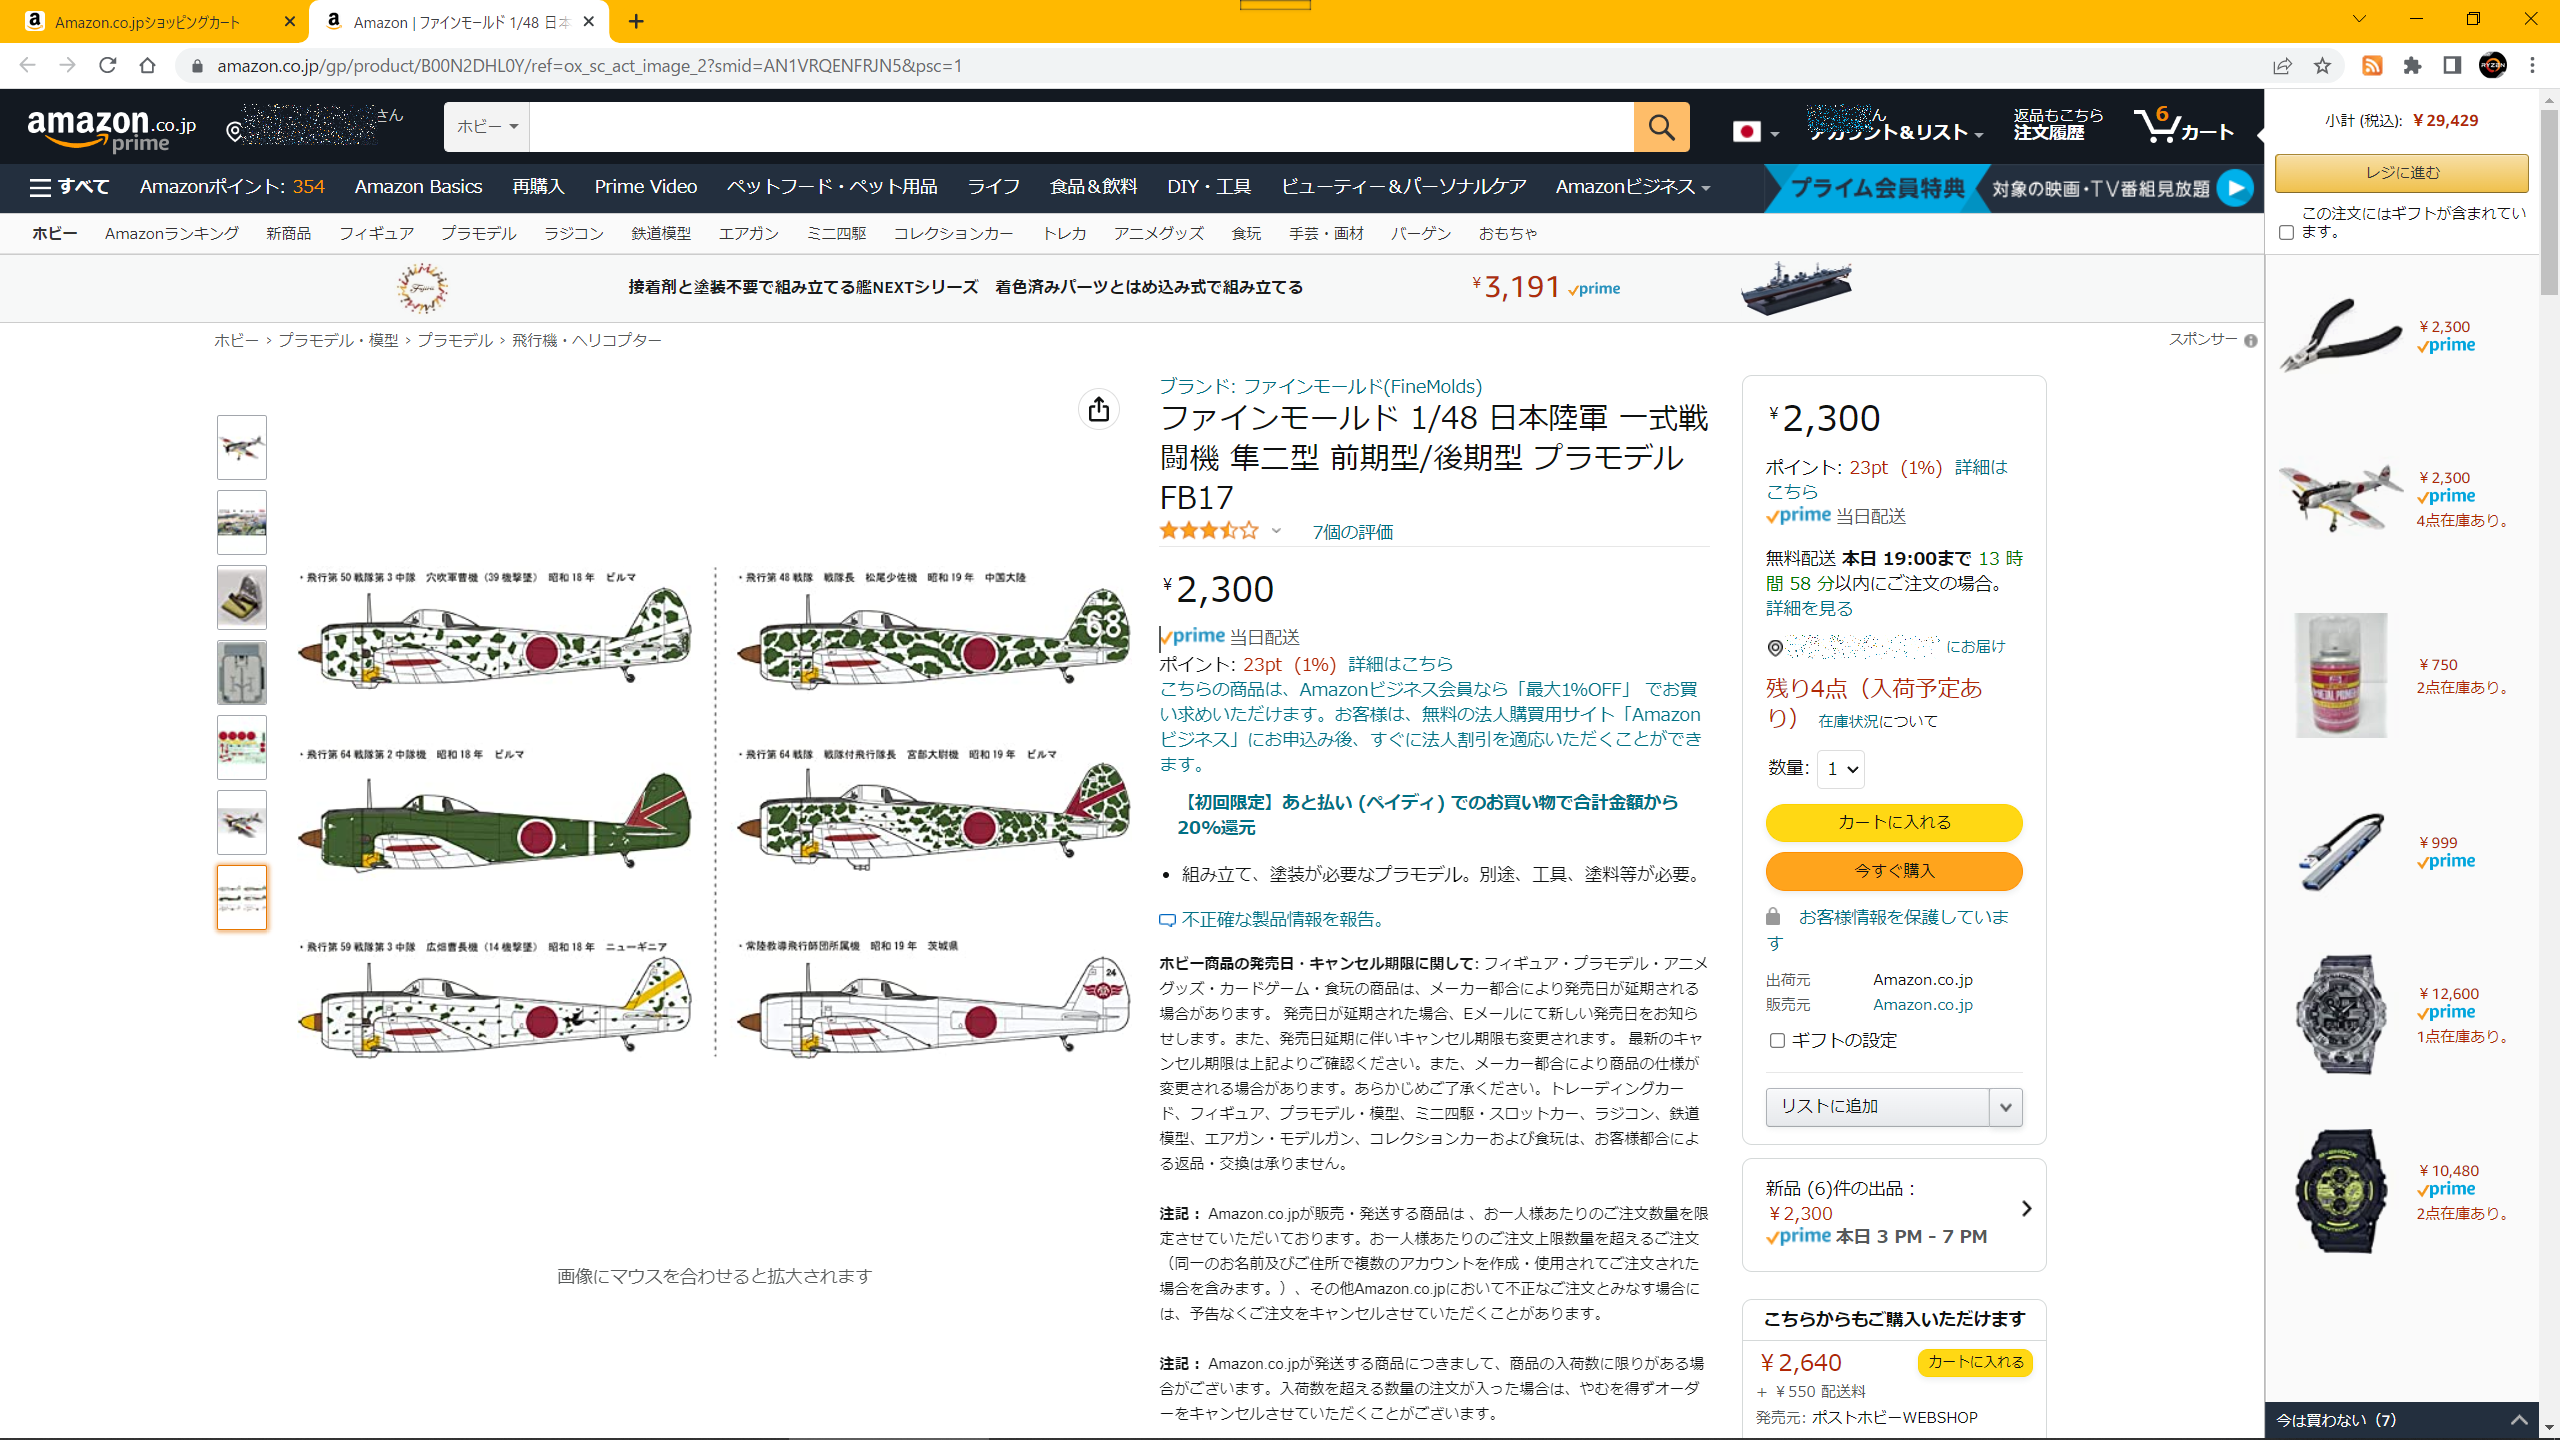
Task: Bookmark this page with star icon
Action: click(x=2322, y=66)
